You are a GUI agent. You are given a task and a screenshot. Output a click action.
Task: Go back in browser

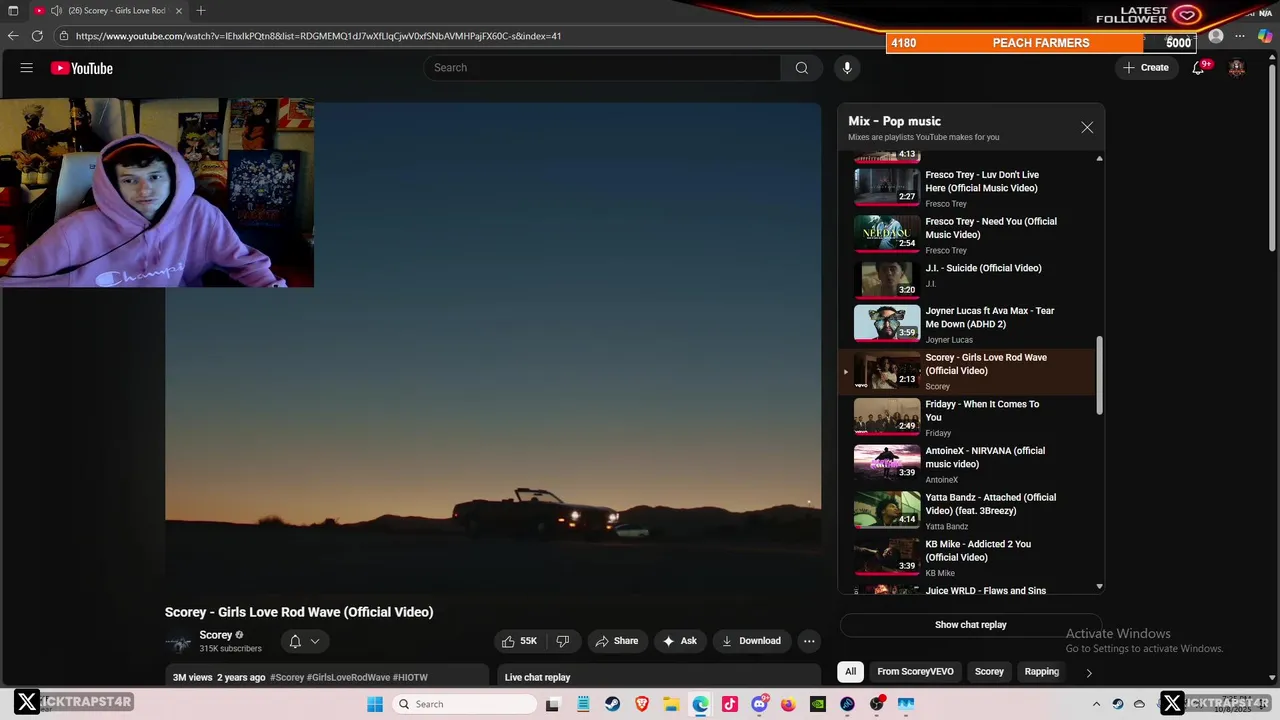[13, 36]
